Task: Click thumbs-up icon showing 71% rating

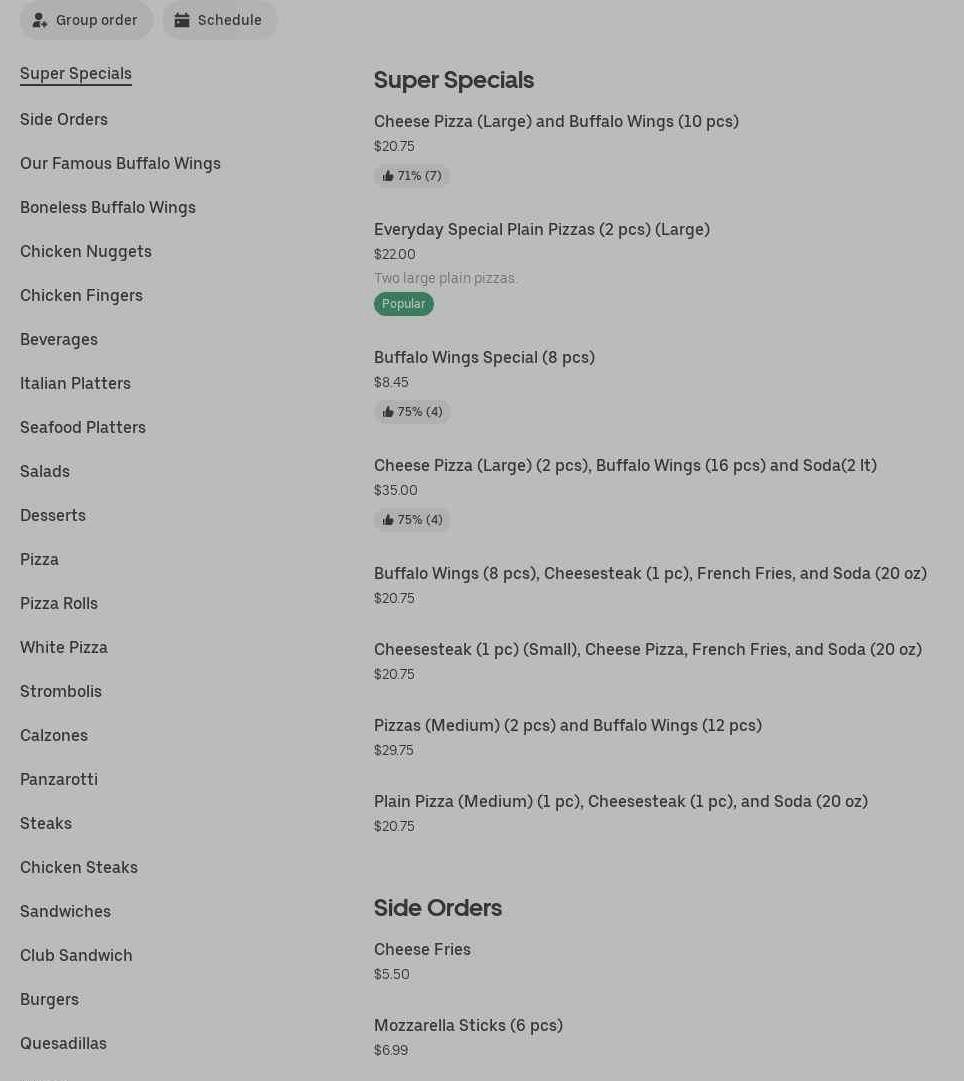Action: click(x=388, y=176)
